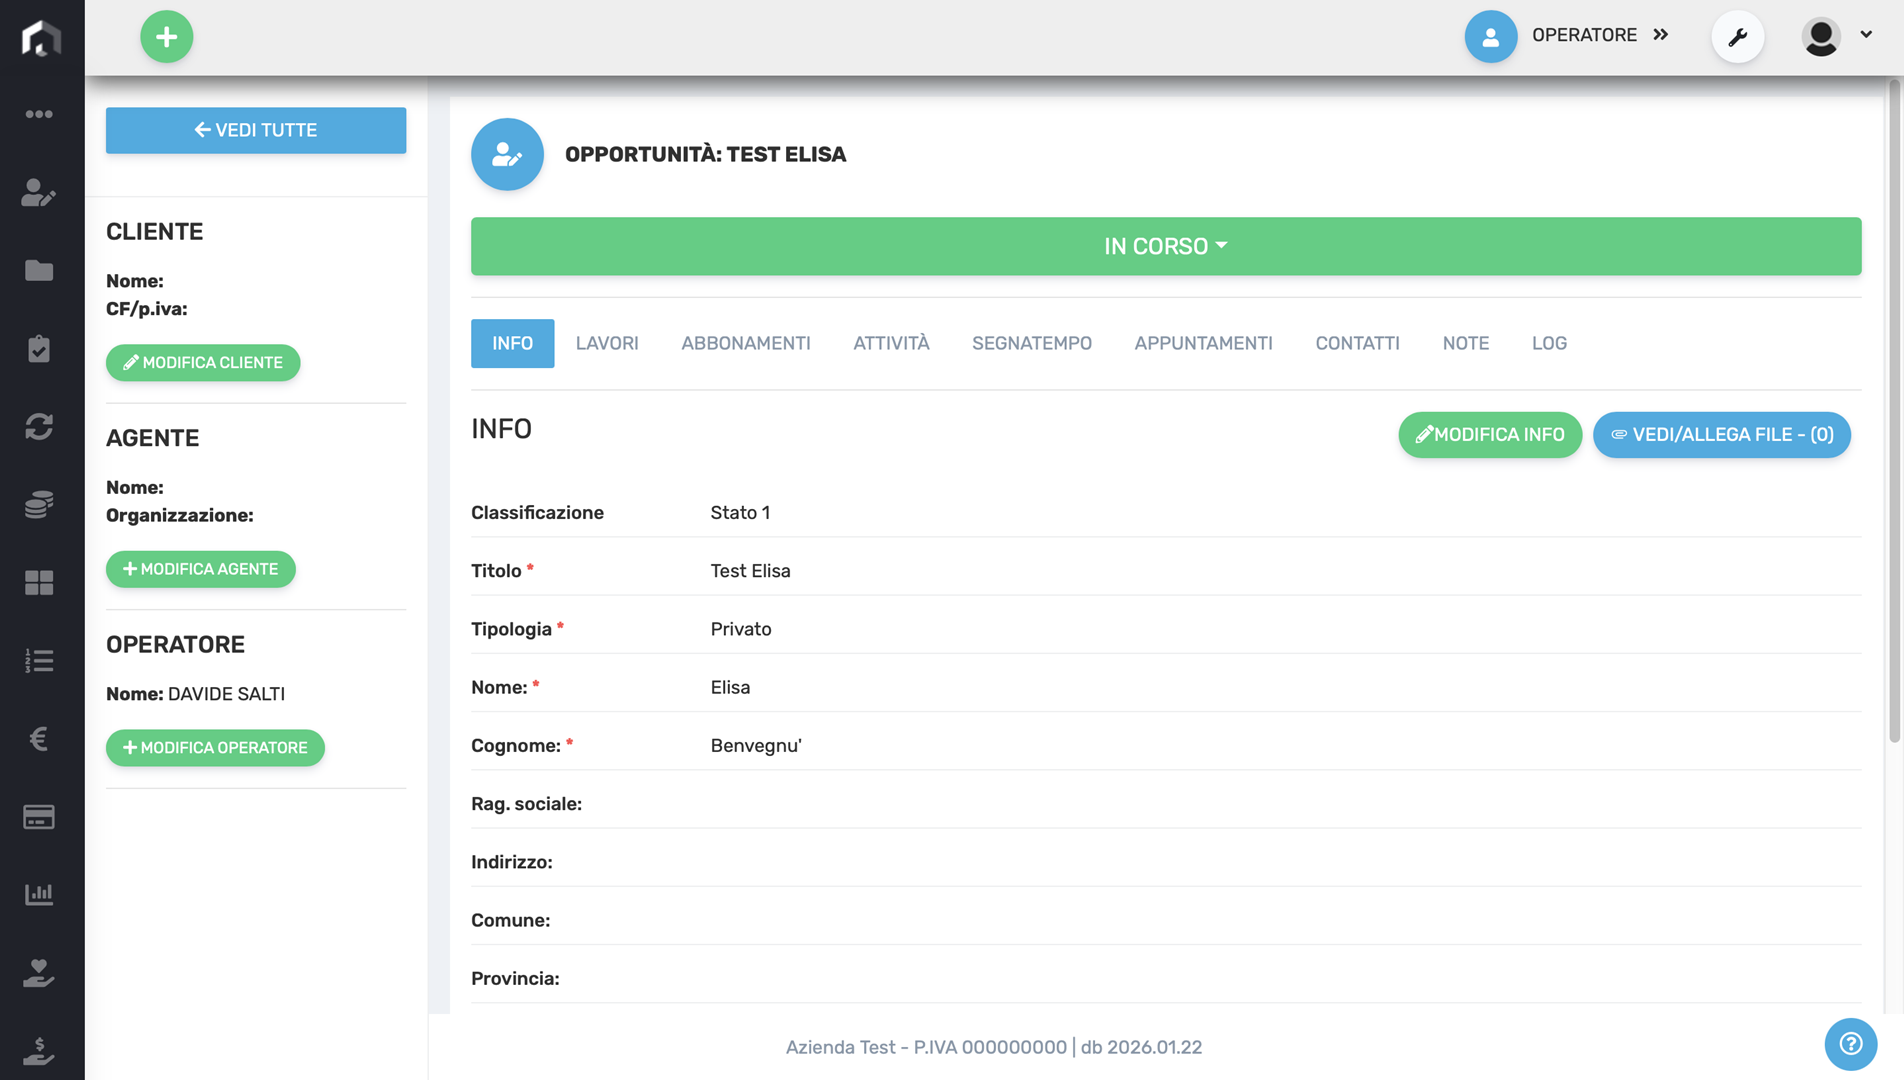Open the clipboard checklist sidebar icon
This screenshot has height=1080, width=1904.
[39, 349]
